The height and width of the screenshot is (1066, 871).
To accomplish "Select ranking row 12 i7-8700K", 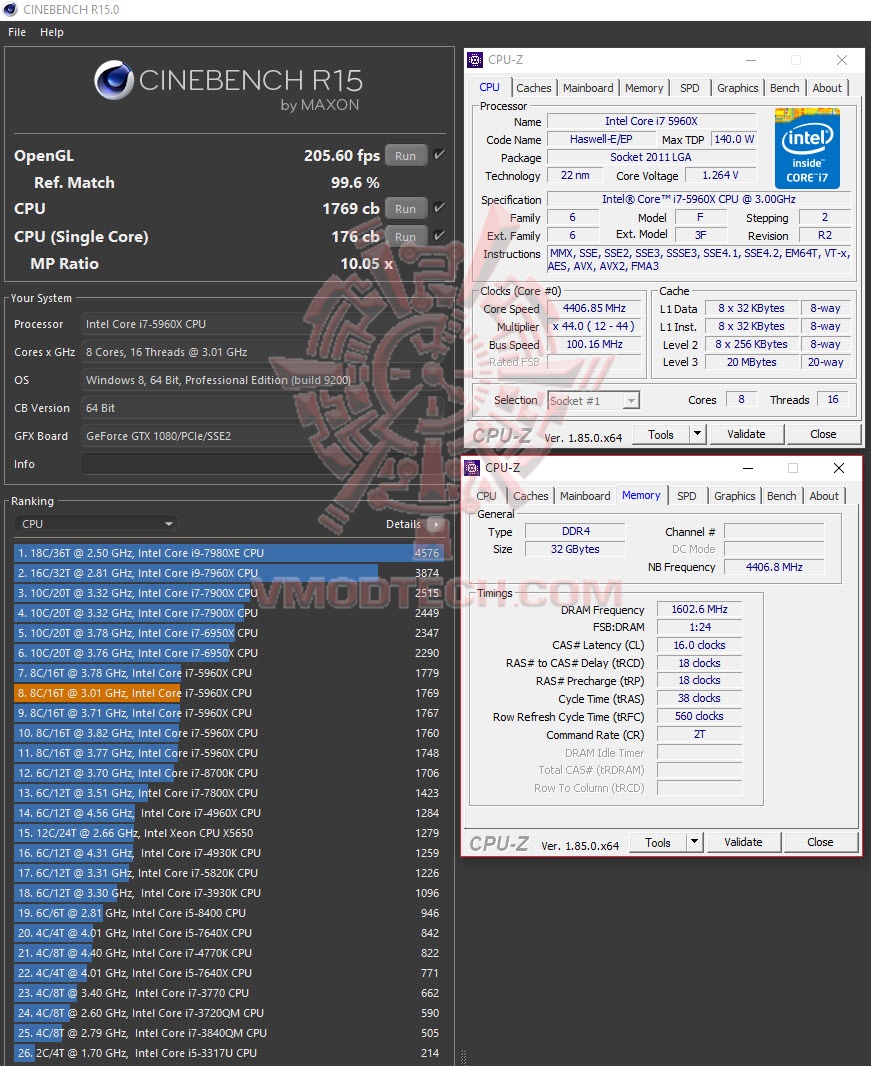I will click(x=229, y=773).
